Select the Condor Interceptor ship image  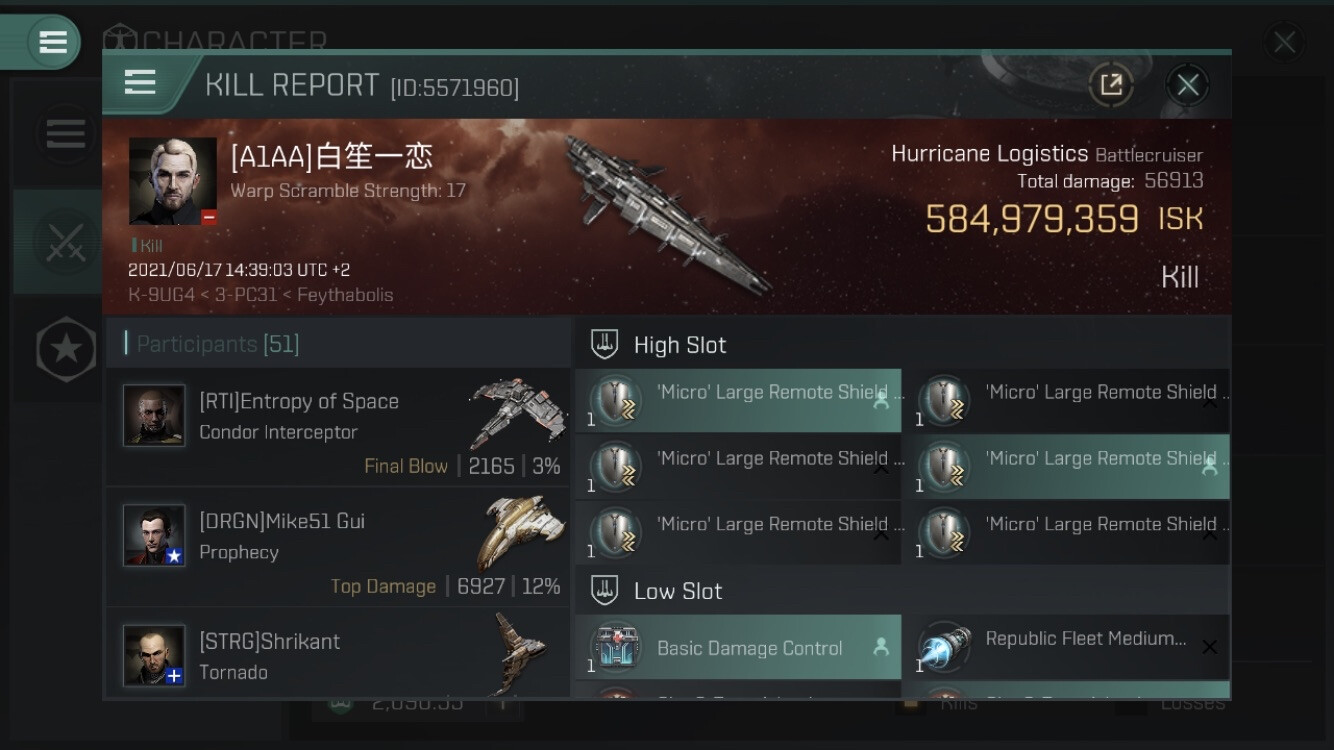514,412
